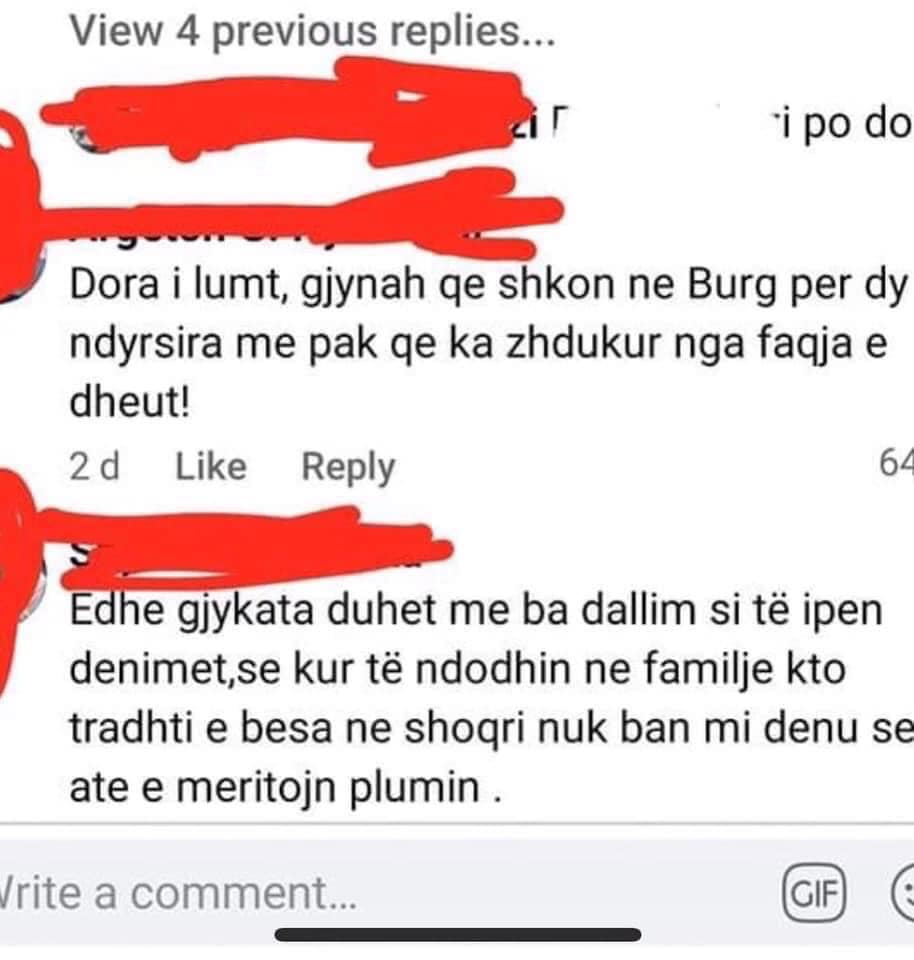Expand "View 4 previous replies..."
The height and width of the screenshot is (960, 914).
312,31
